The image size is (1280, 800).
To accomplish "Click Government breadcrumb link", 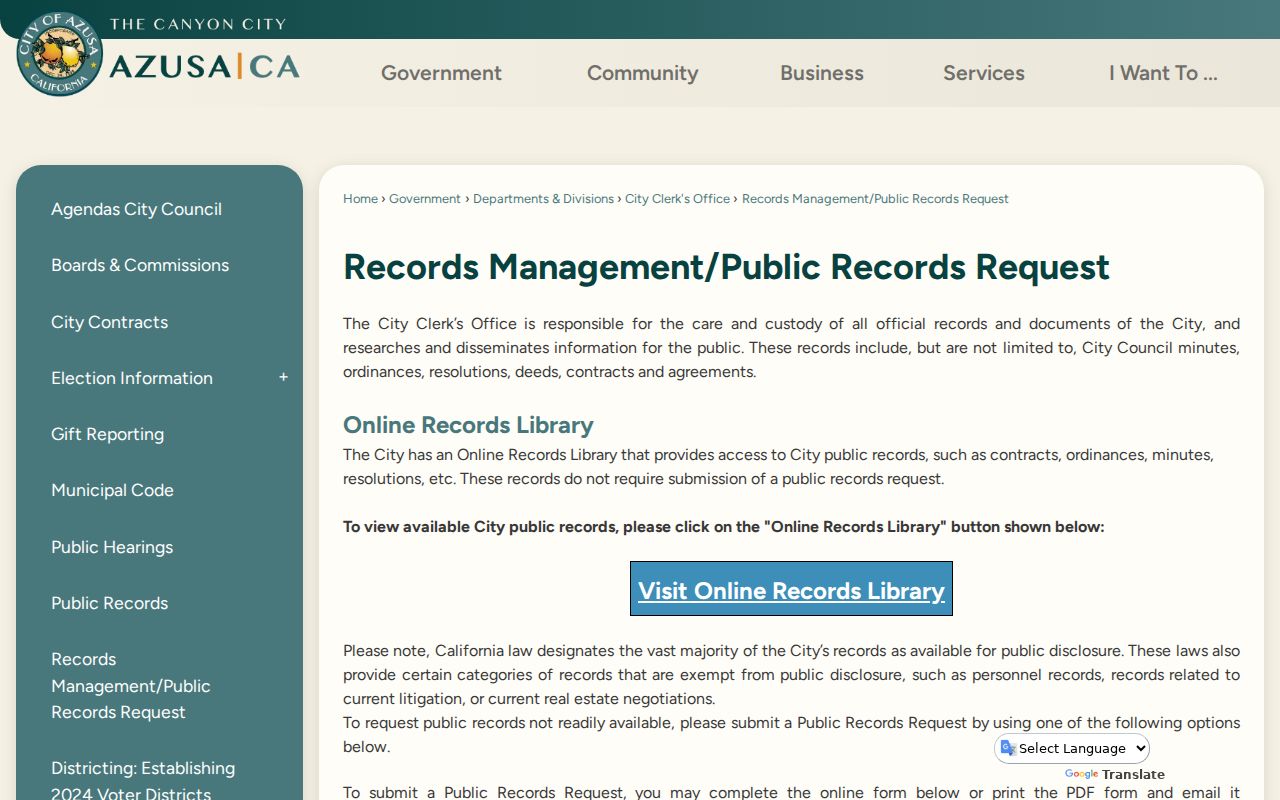I will (425, 199).
